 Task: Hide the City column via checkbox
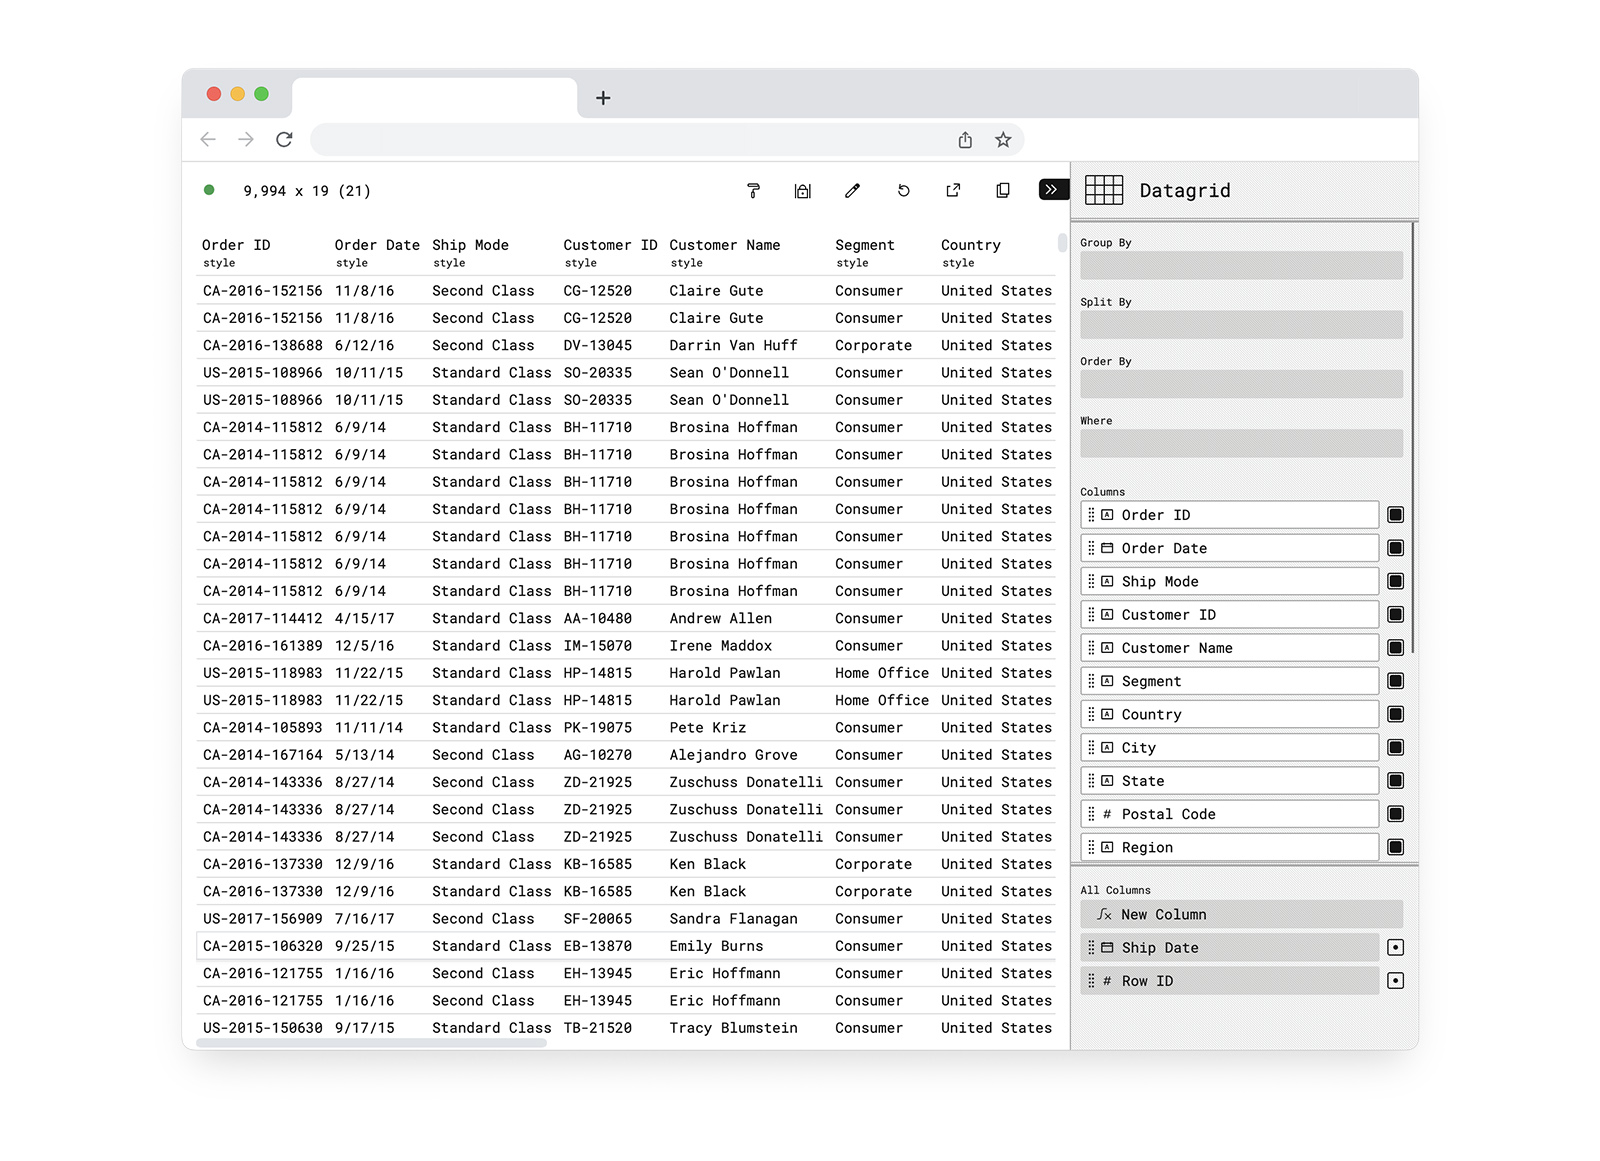tap(1396, 748)
